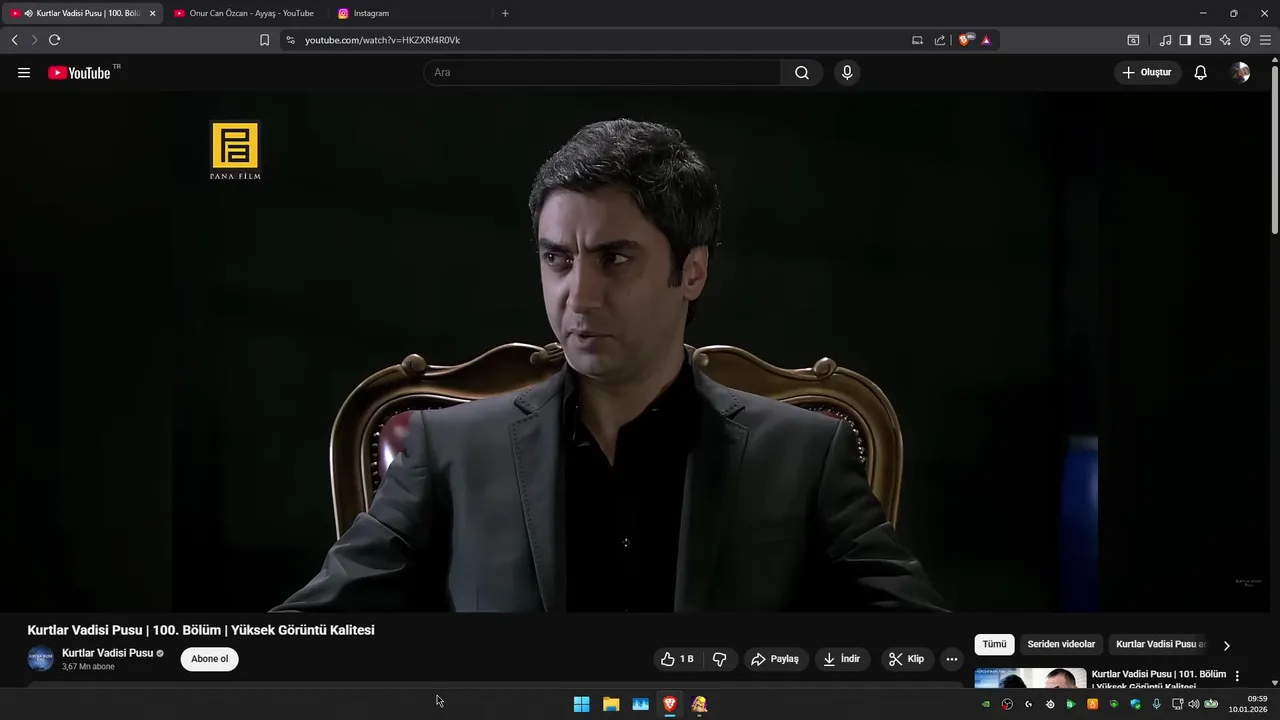Share this page from address bar
1280x720 pixels.
coord(940,40)
